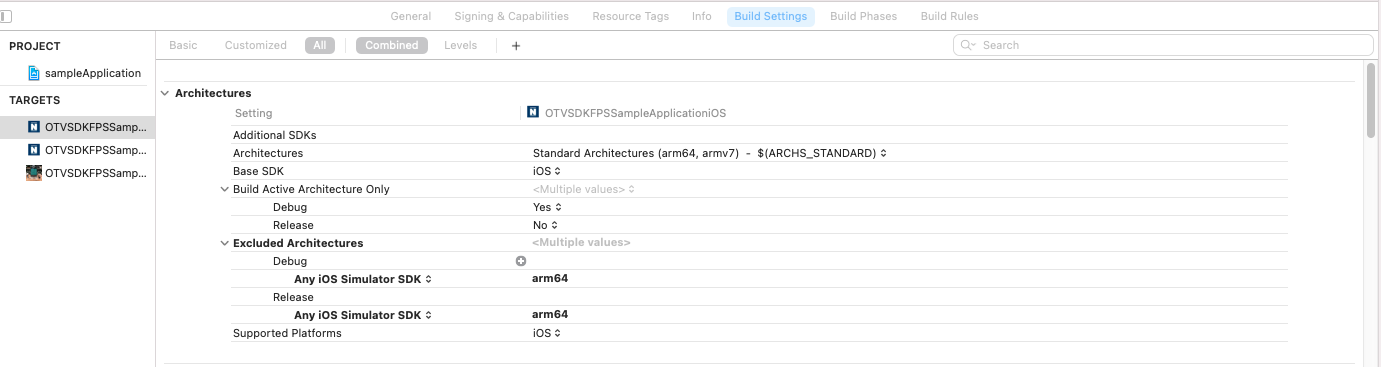Select the sampleApplication project icon
The height and width of the screenshot is (367, 1381).
[34, 73]
